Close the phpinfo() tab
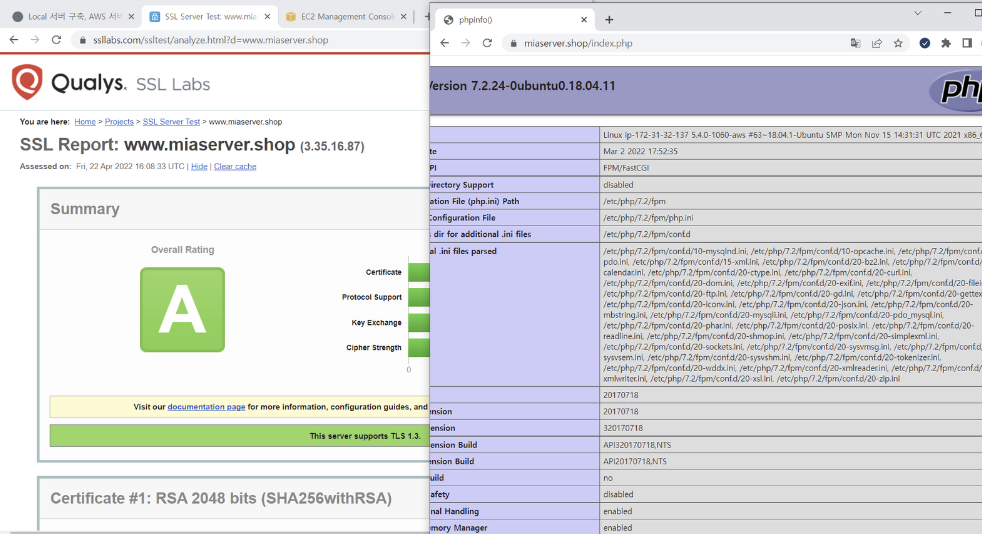This screenshot has height=534, width=982. tap(584, 19)
